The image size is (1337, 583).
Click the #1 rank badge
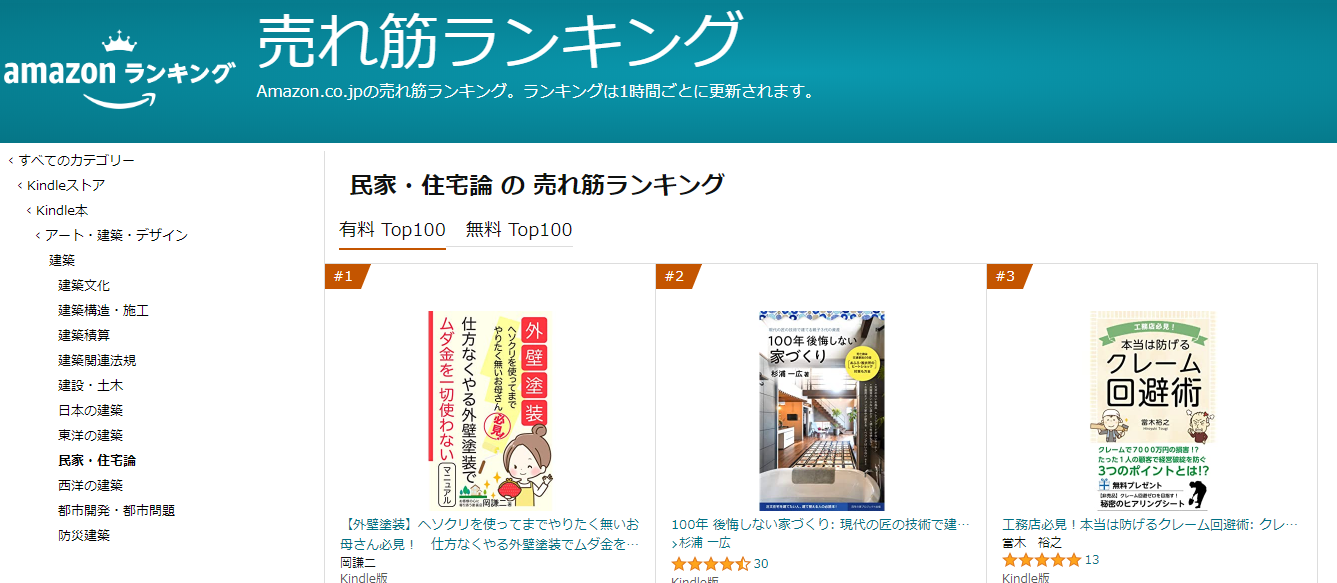click(346, 276)
